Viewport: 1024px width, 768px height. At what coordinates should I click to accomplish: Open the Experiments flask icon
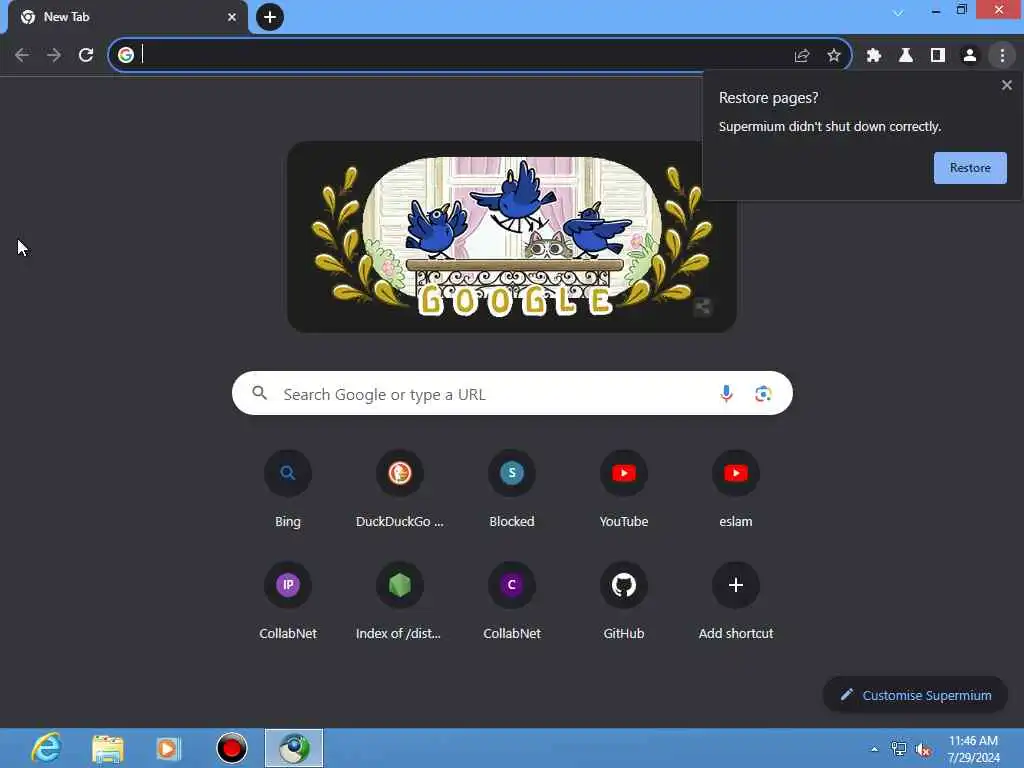(906, 56)
